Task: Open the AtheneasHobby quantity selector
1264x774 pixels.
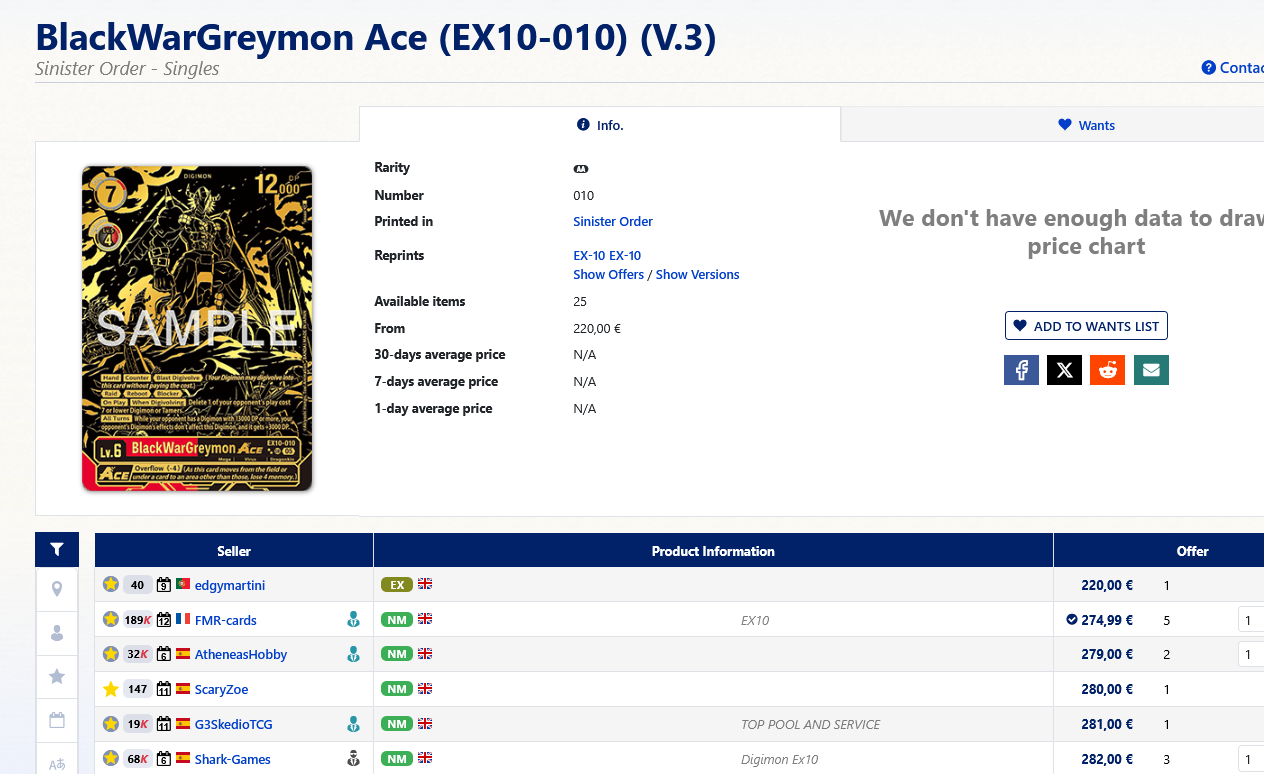Action: click(1251, 654)
